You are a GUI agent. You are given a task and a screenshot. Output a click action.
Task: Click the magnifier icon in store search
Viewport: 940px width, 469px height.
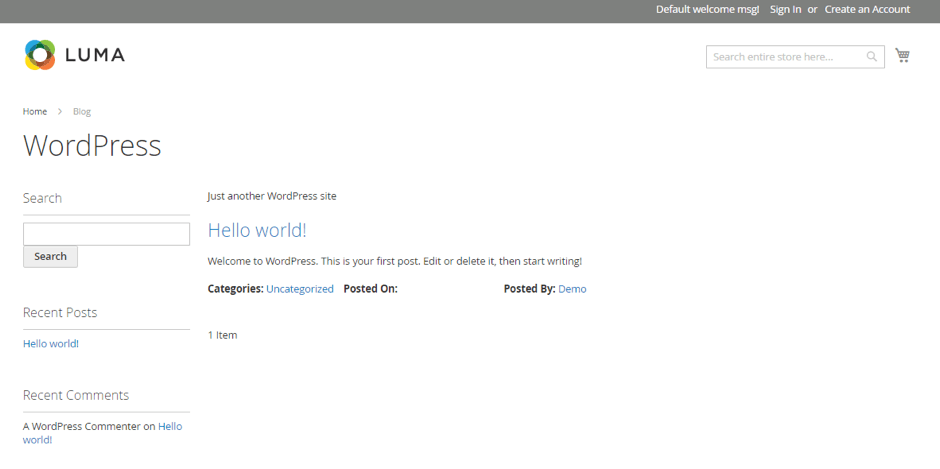[x=872, y=56]
